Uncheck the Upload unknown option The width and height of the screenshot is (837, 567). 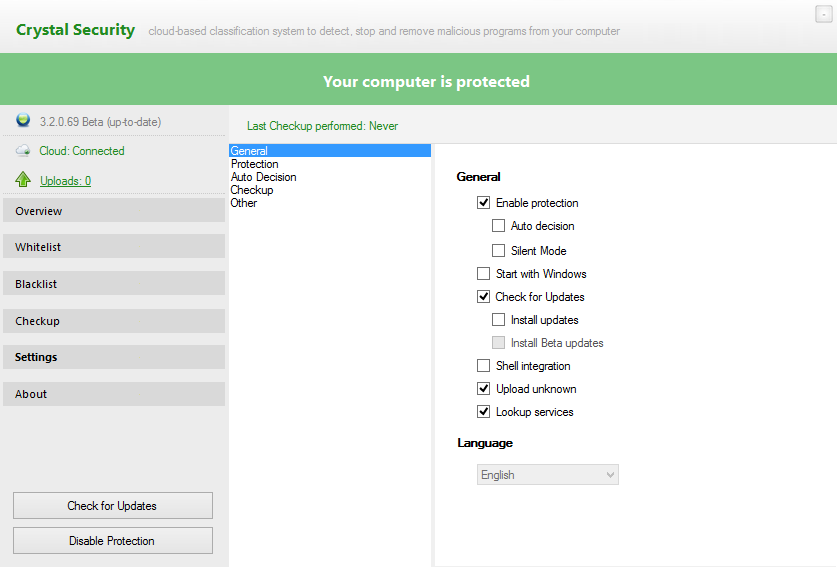(x=484, y=389)
